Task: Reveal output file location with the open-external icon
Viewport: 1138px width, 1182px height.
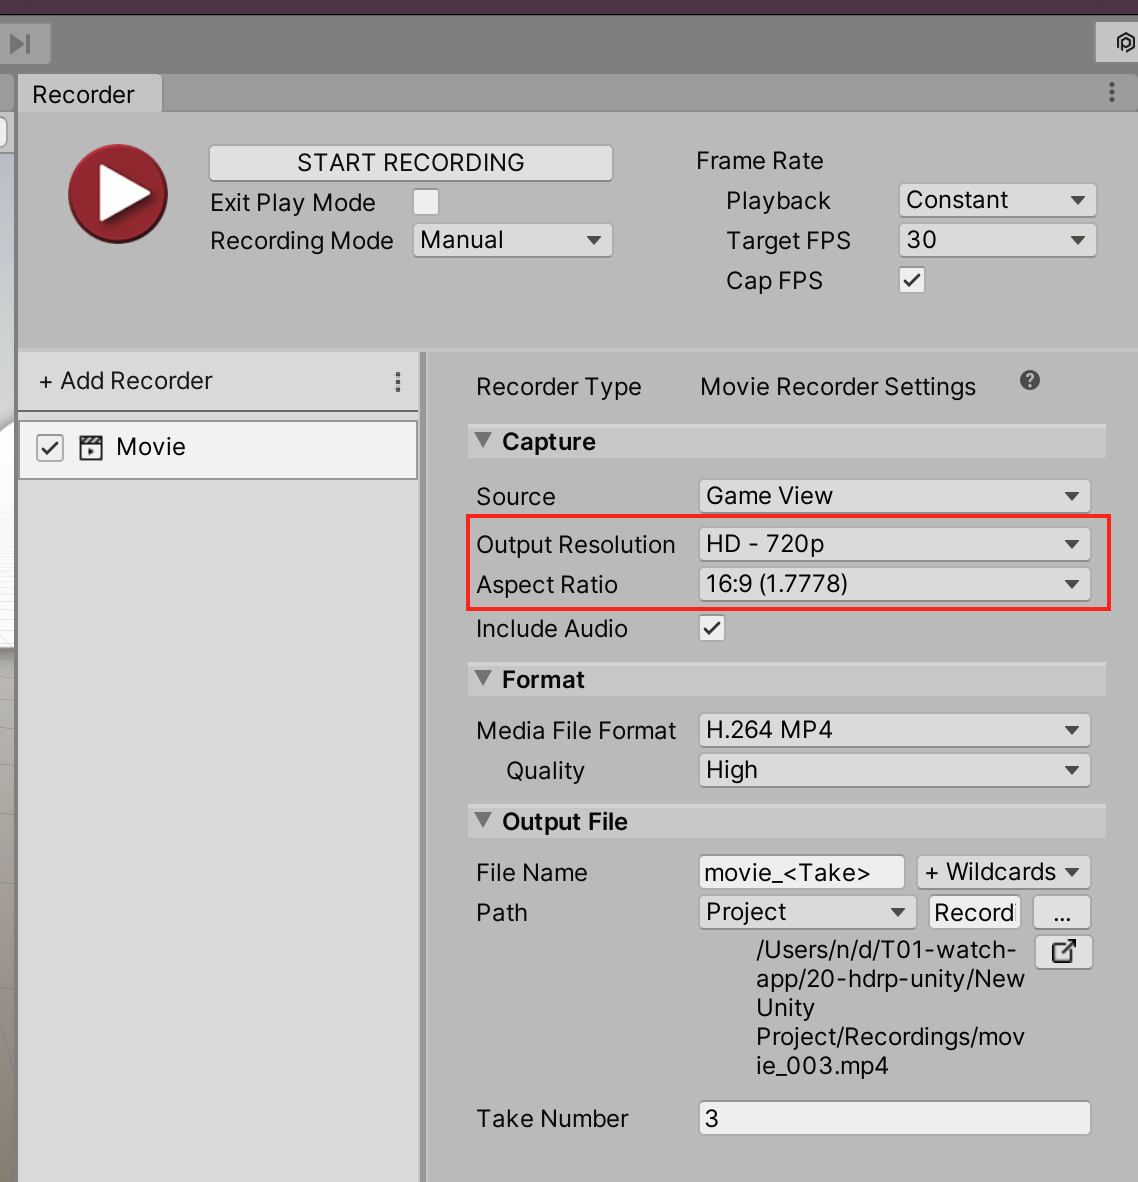Action: point(1063,951)
